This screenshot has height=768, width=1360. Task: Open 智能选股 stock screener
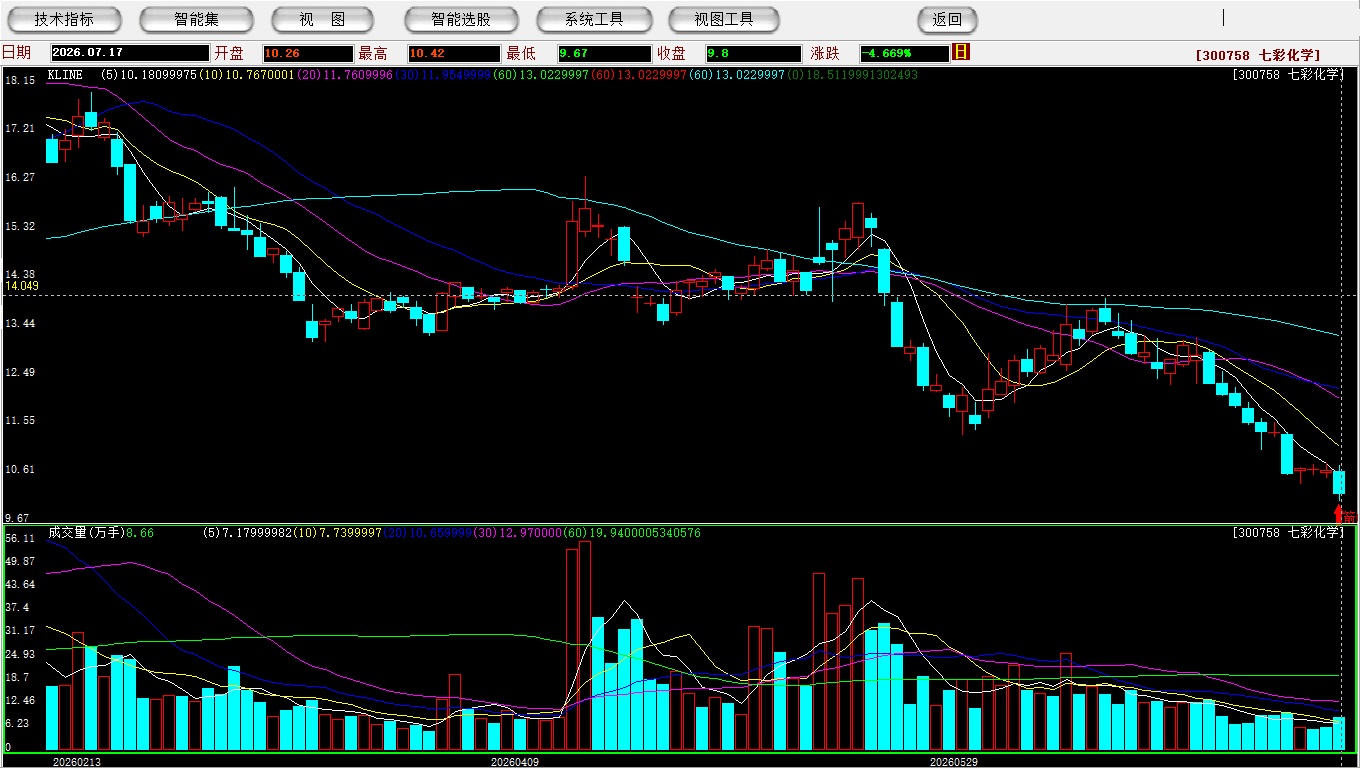(461, 19)
